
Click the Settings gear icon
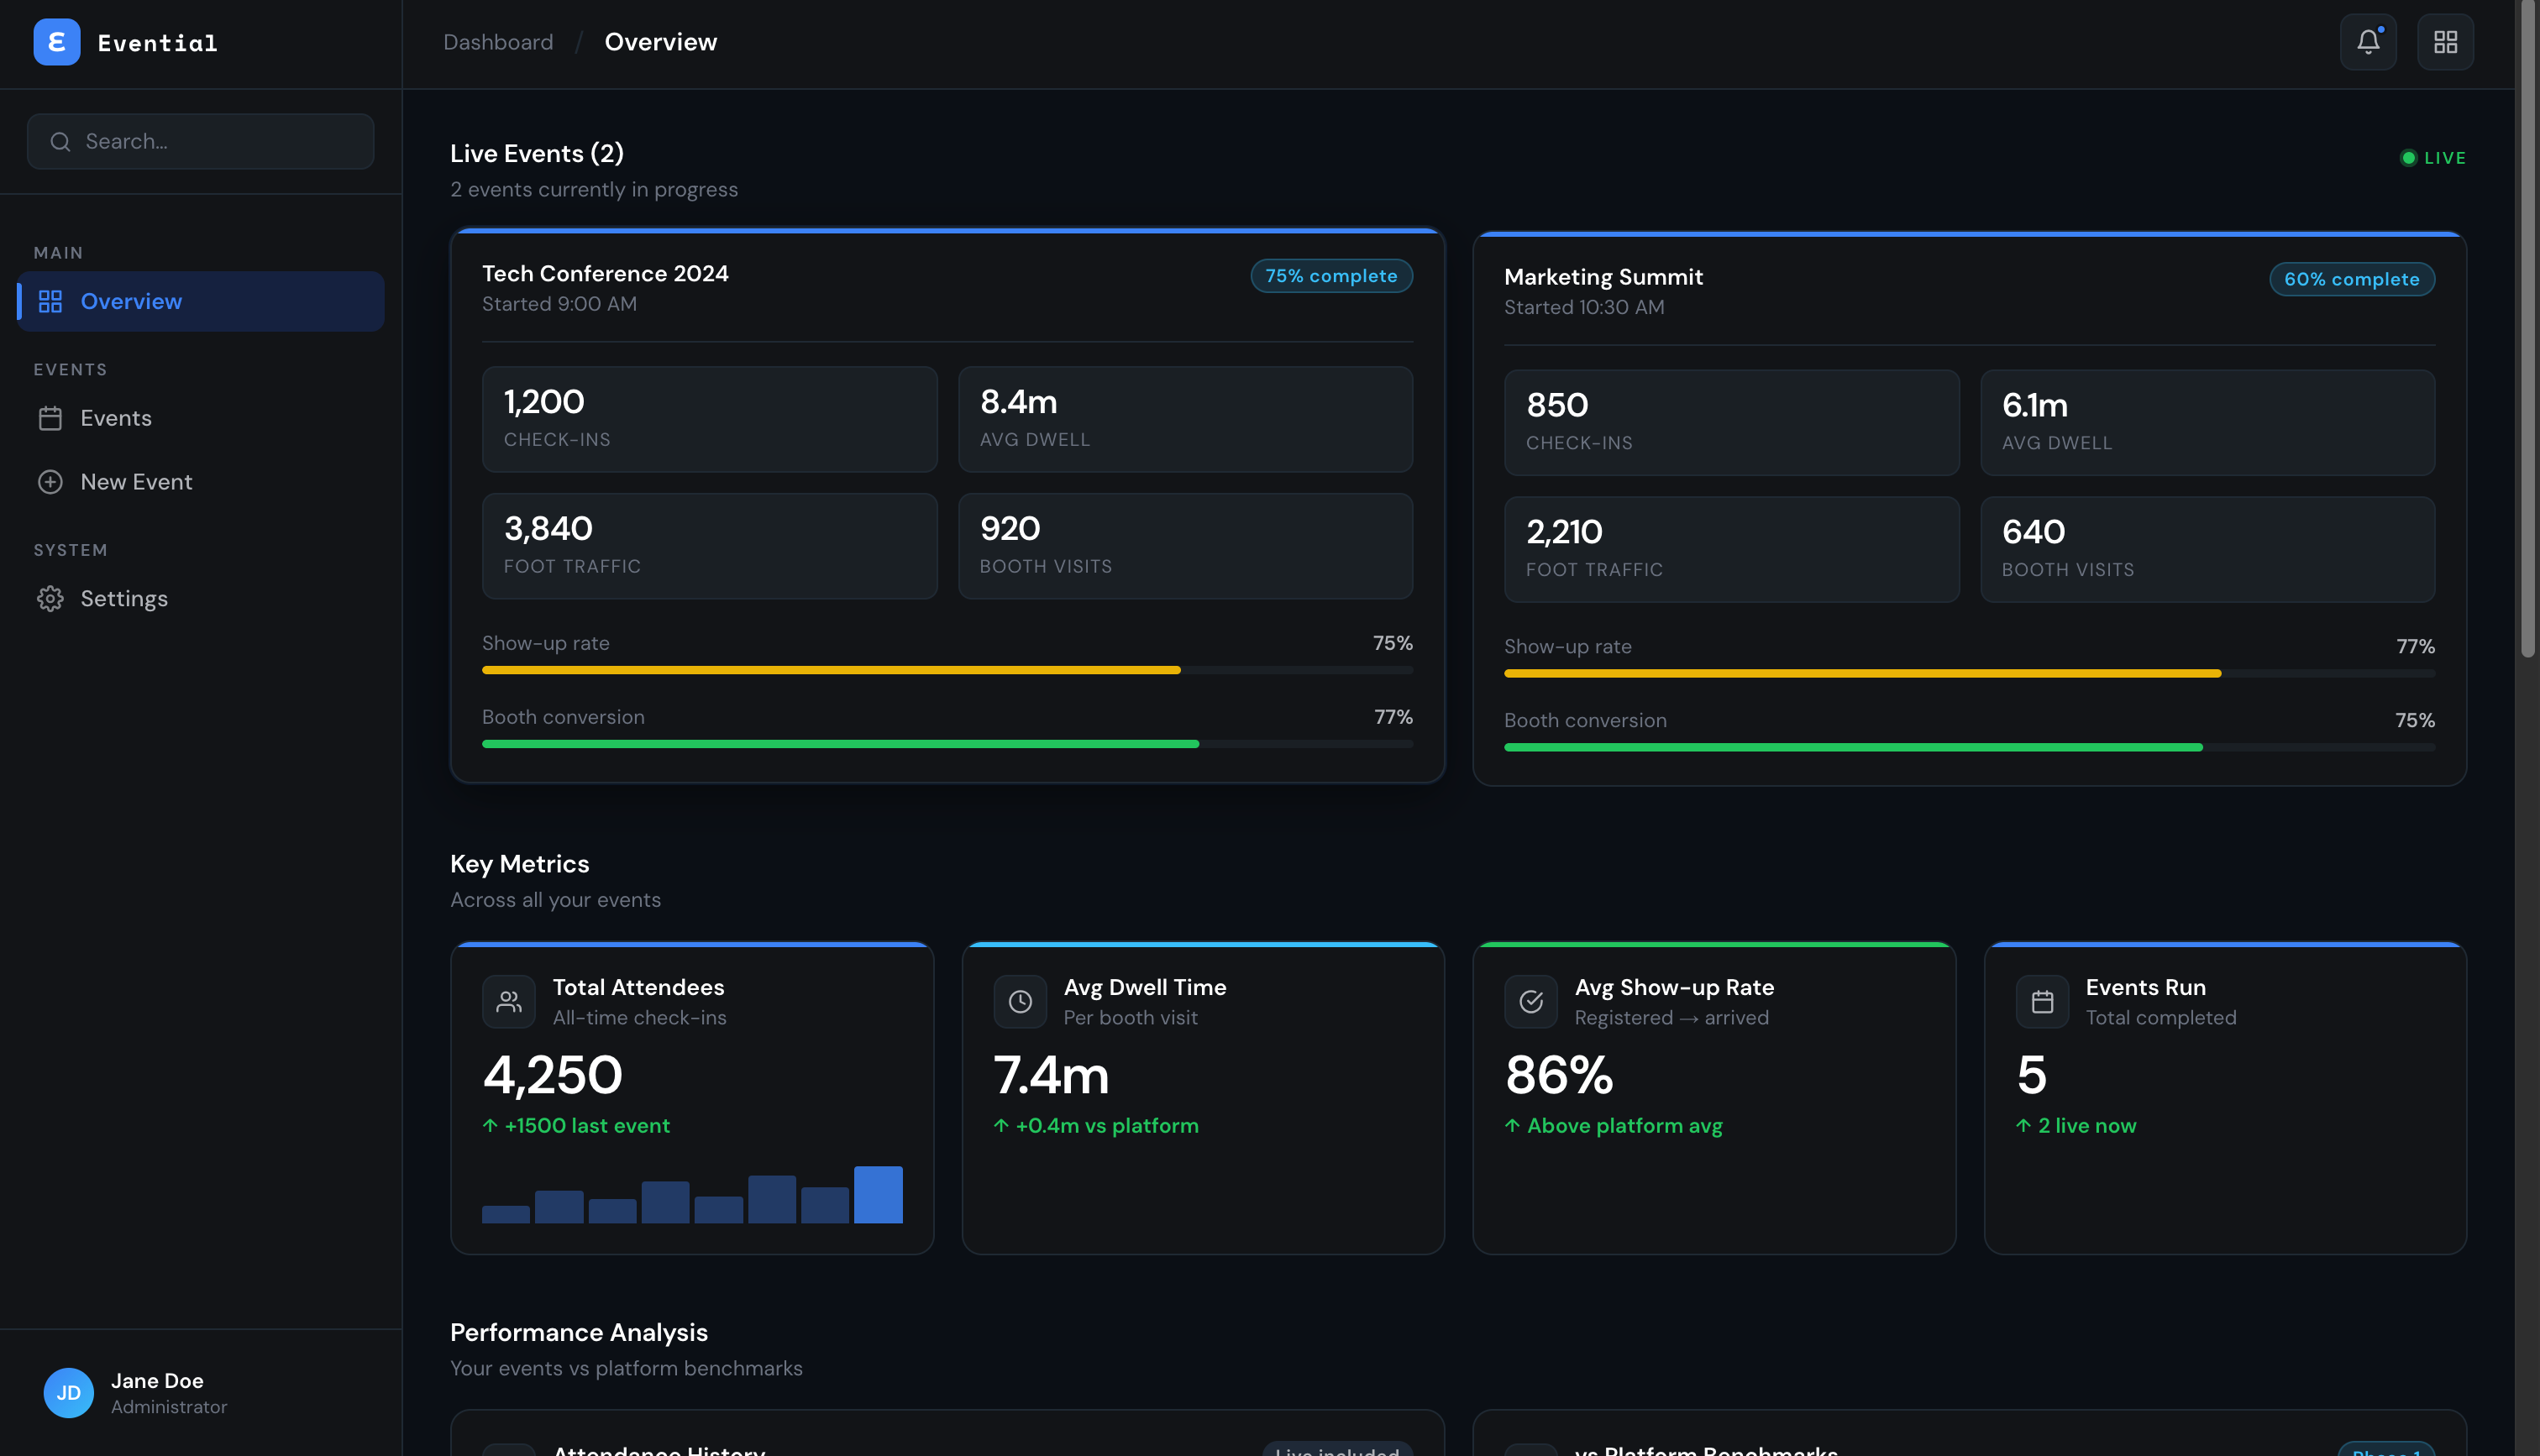[50, 599]
